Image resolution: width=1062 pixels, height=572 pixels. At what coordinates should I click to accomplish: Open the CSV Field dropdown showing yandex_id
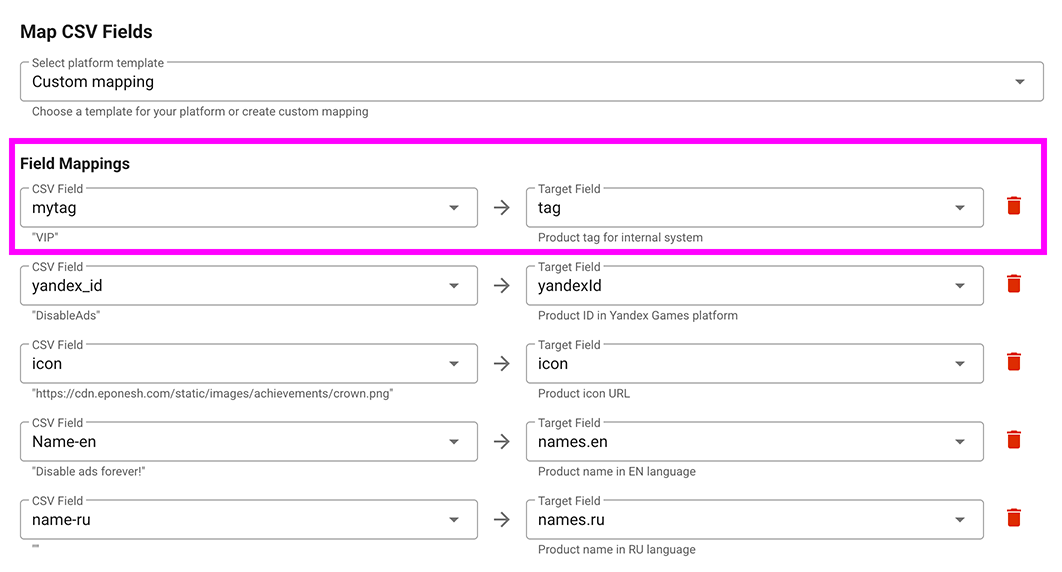click(248, 286)
